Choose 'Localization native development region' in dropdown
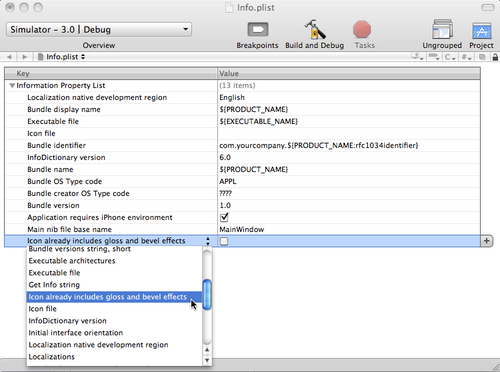Viewport: 500px width, 372px height. pyautogui.click(x=114, y=345)
